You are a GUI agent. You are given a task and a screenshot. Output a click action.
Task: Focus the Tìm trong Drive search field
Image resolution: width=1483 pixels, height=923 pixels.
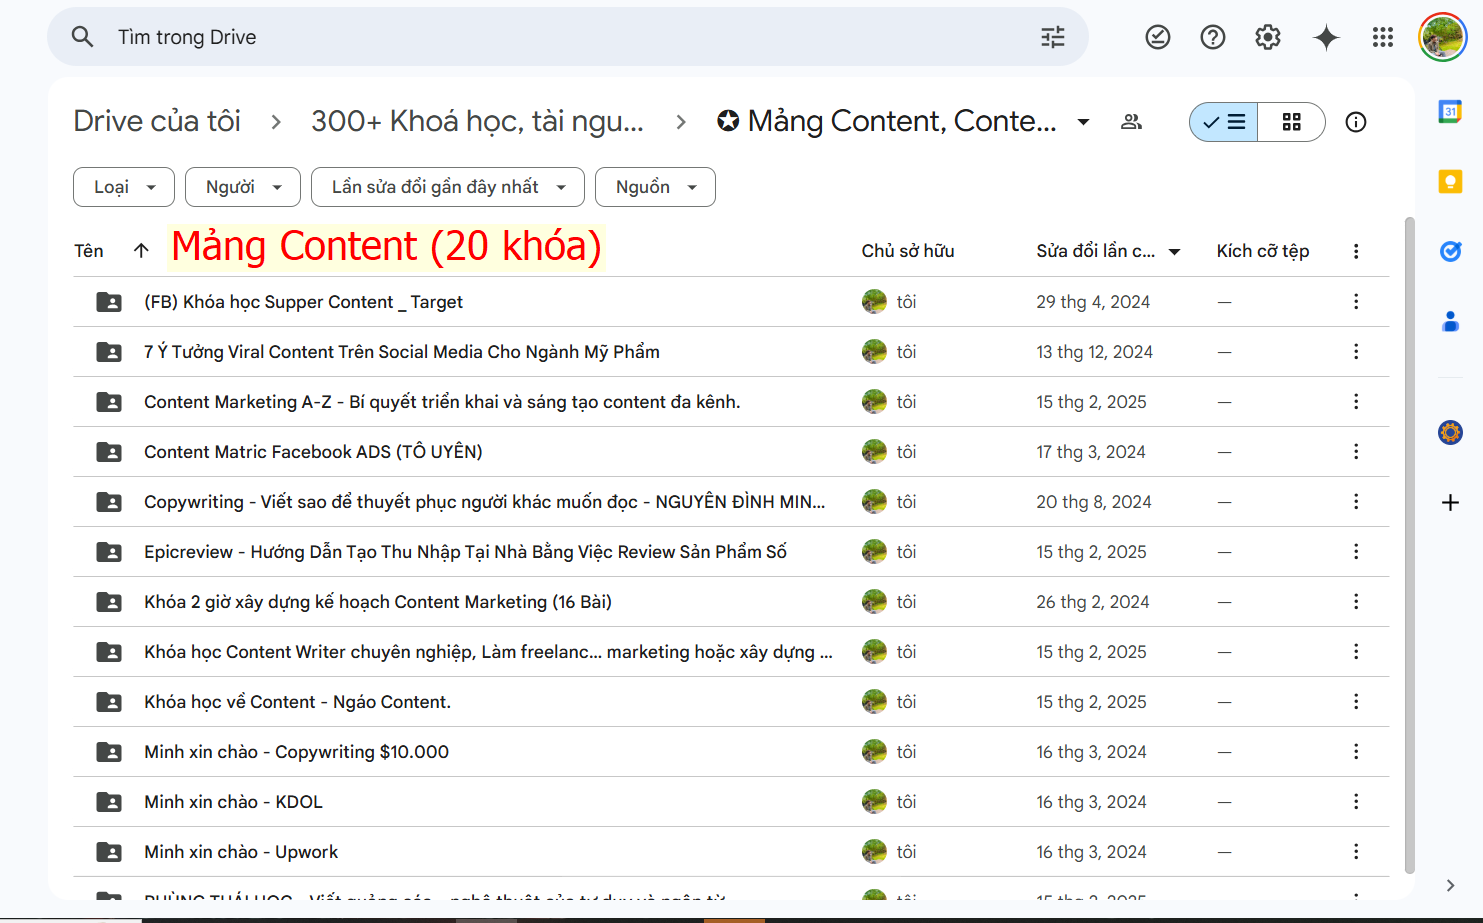570,37
